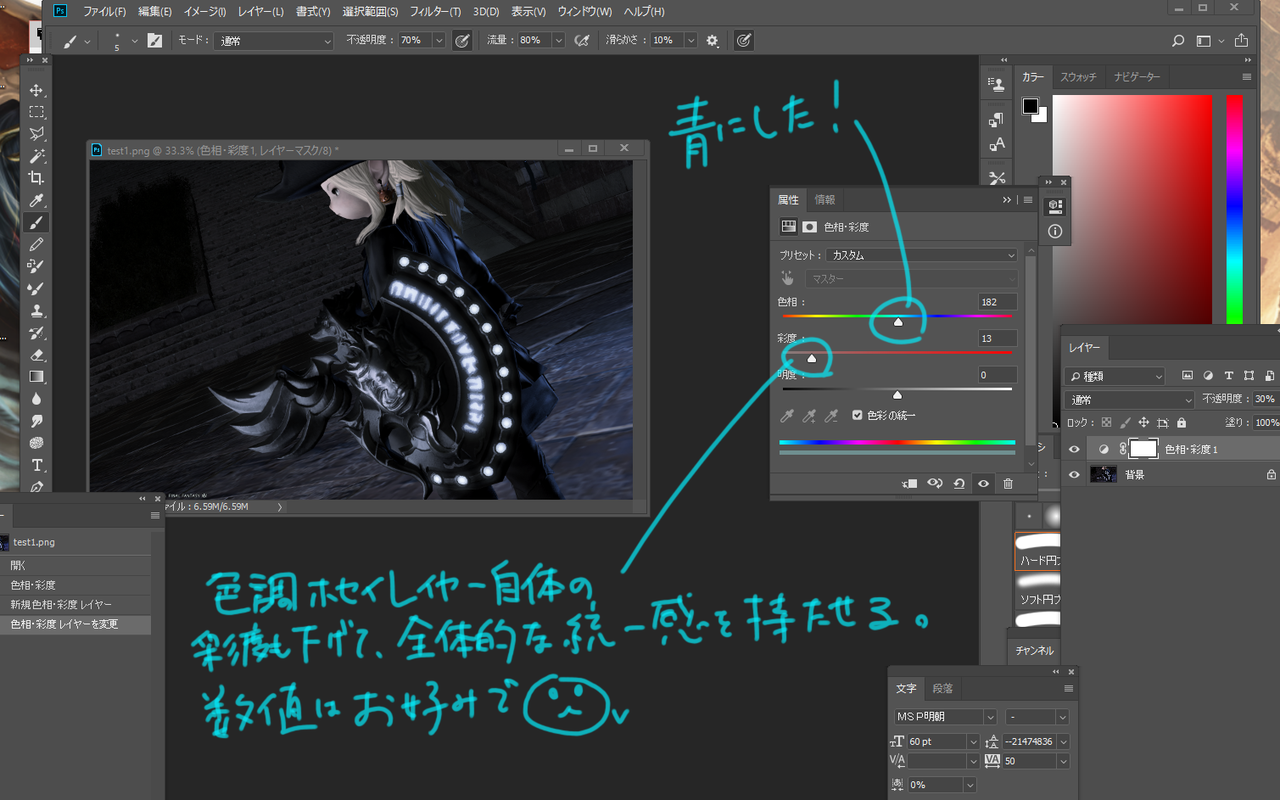
Task: Select the Horizontal Type tool
Action: click(x=37, y=465)
